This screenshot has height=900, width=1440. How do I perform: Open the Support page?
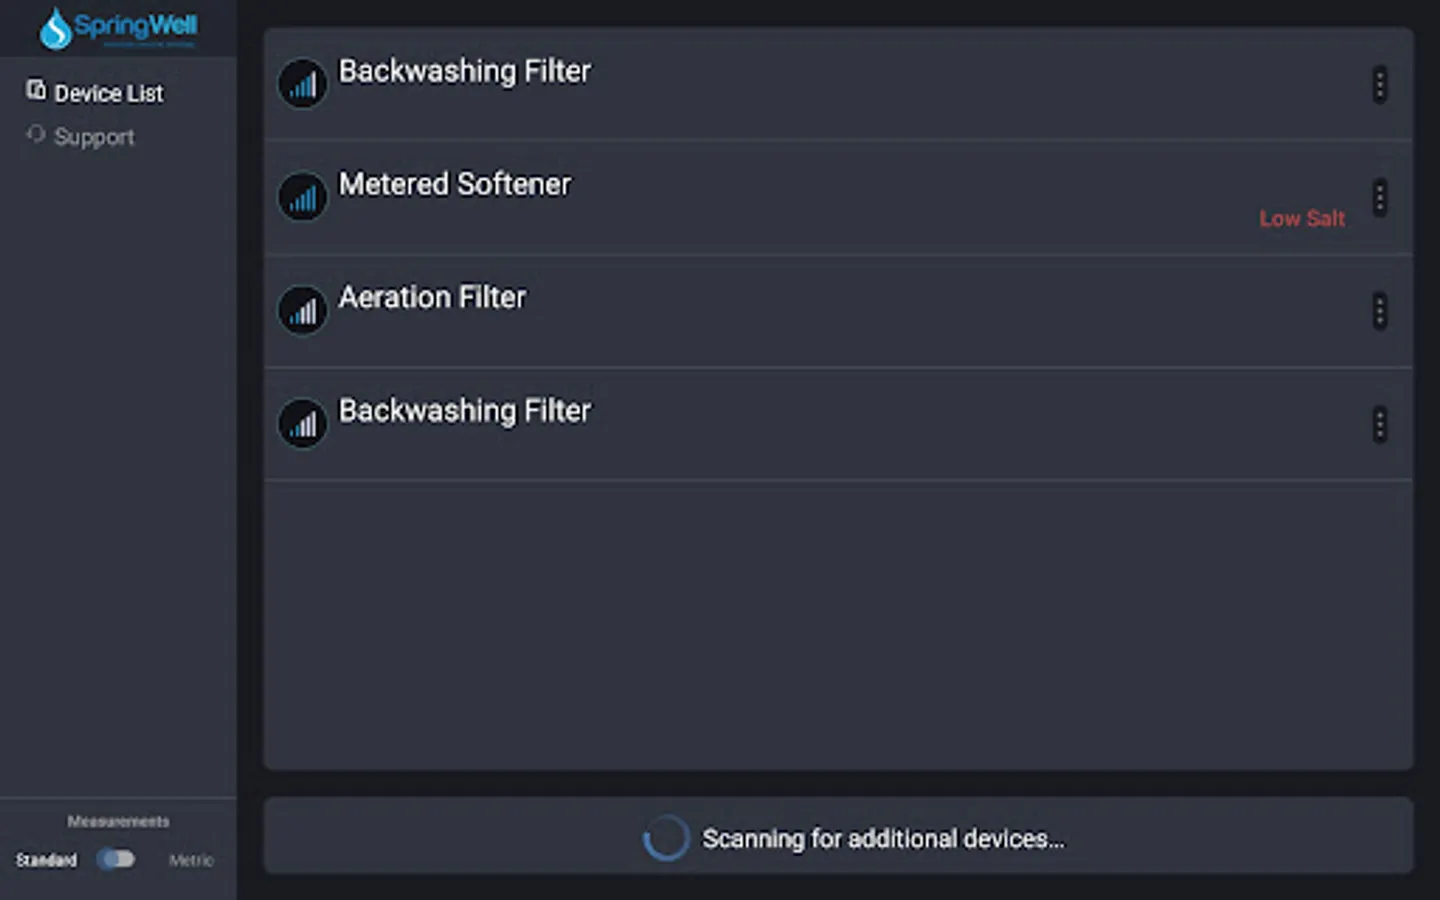(x=94, y=137)
